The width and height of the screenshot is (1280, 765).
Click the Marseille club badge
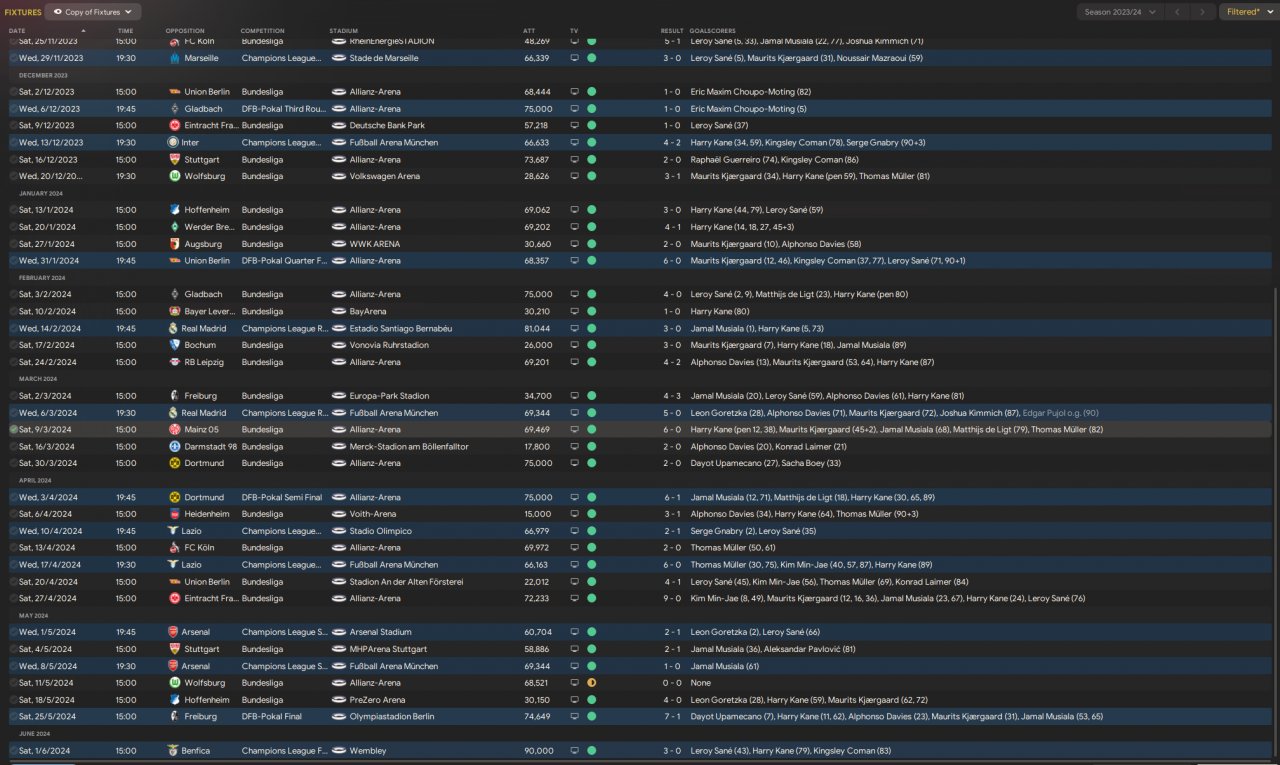click(174, 58)
